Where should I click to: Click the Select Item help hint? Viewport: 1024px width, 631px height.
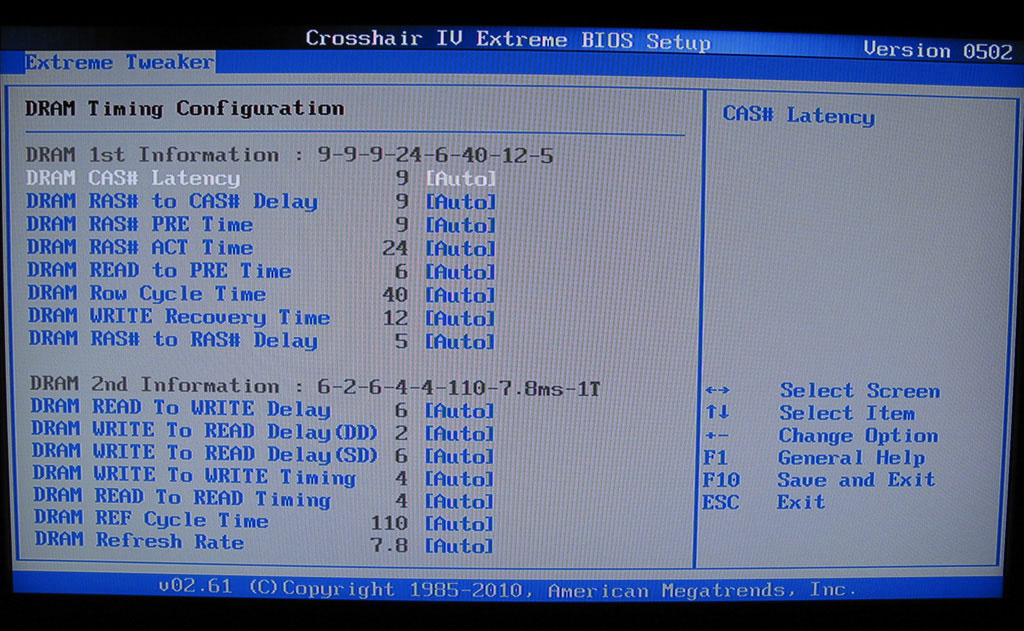pyautogui.click(x=847, y=413)
